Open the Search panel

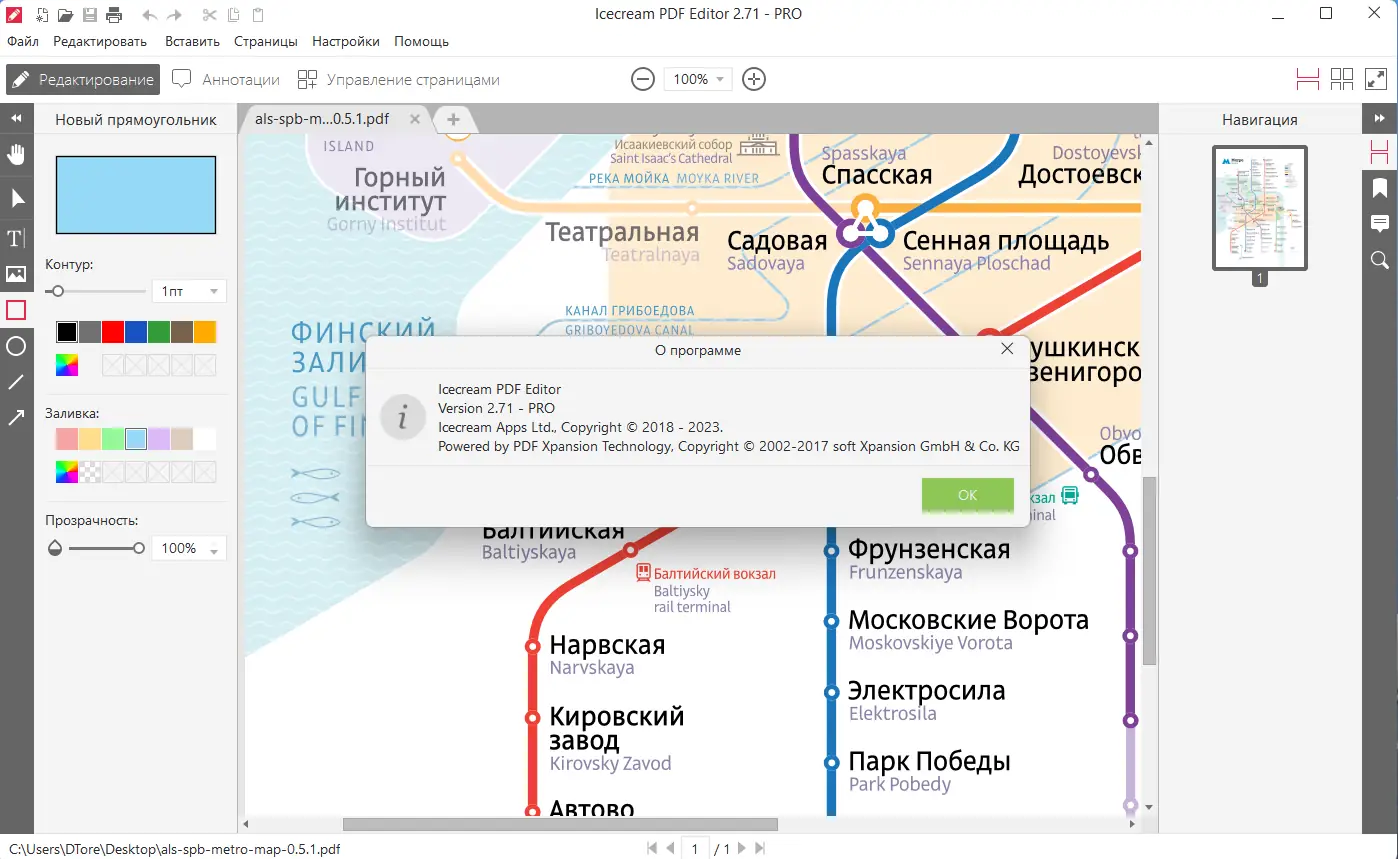[x=1381, y=260]
